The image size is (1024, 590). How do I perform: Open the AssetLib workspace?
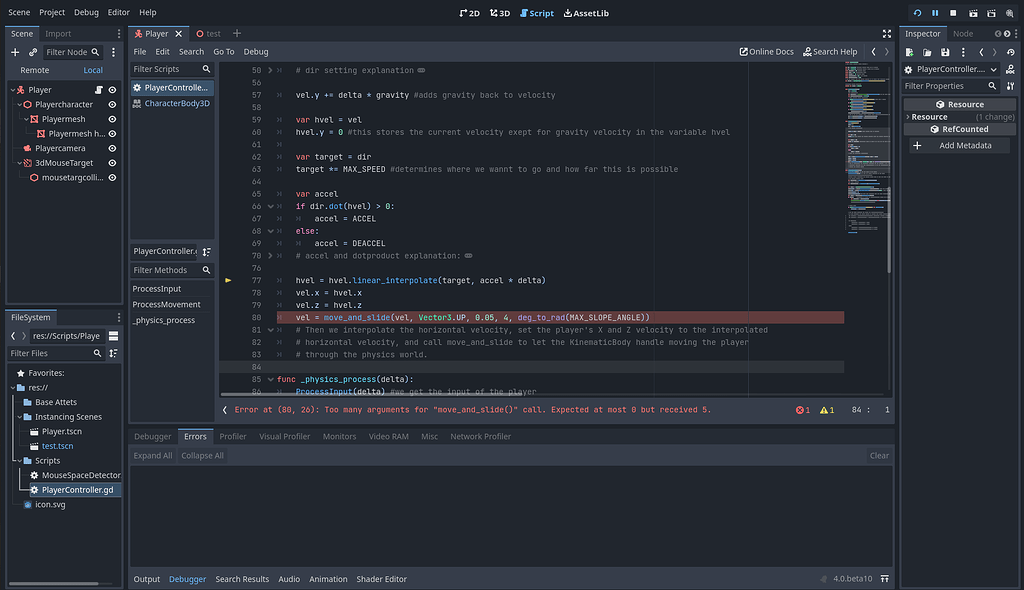point(586,13)
